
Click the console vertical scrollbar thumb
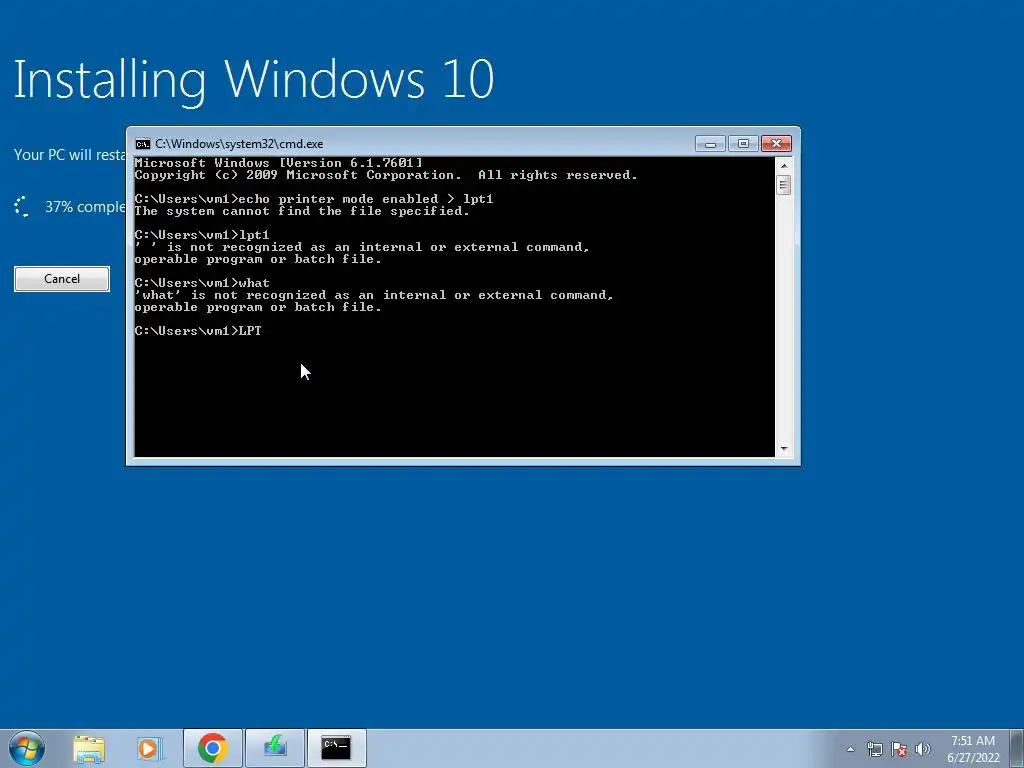[784, 185]
